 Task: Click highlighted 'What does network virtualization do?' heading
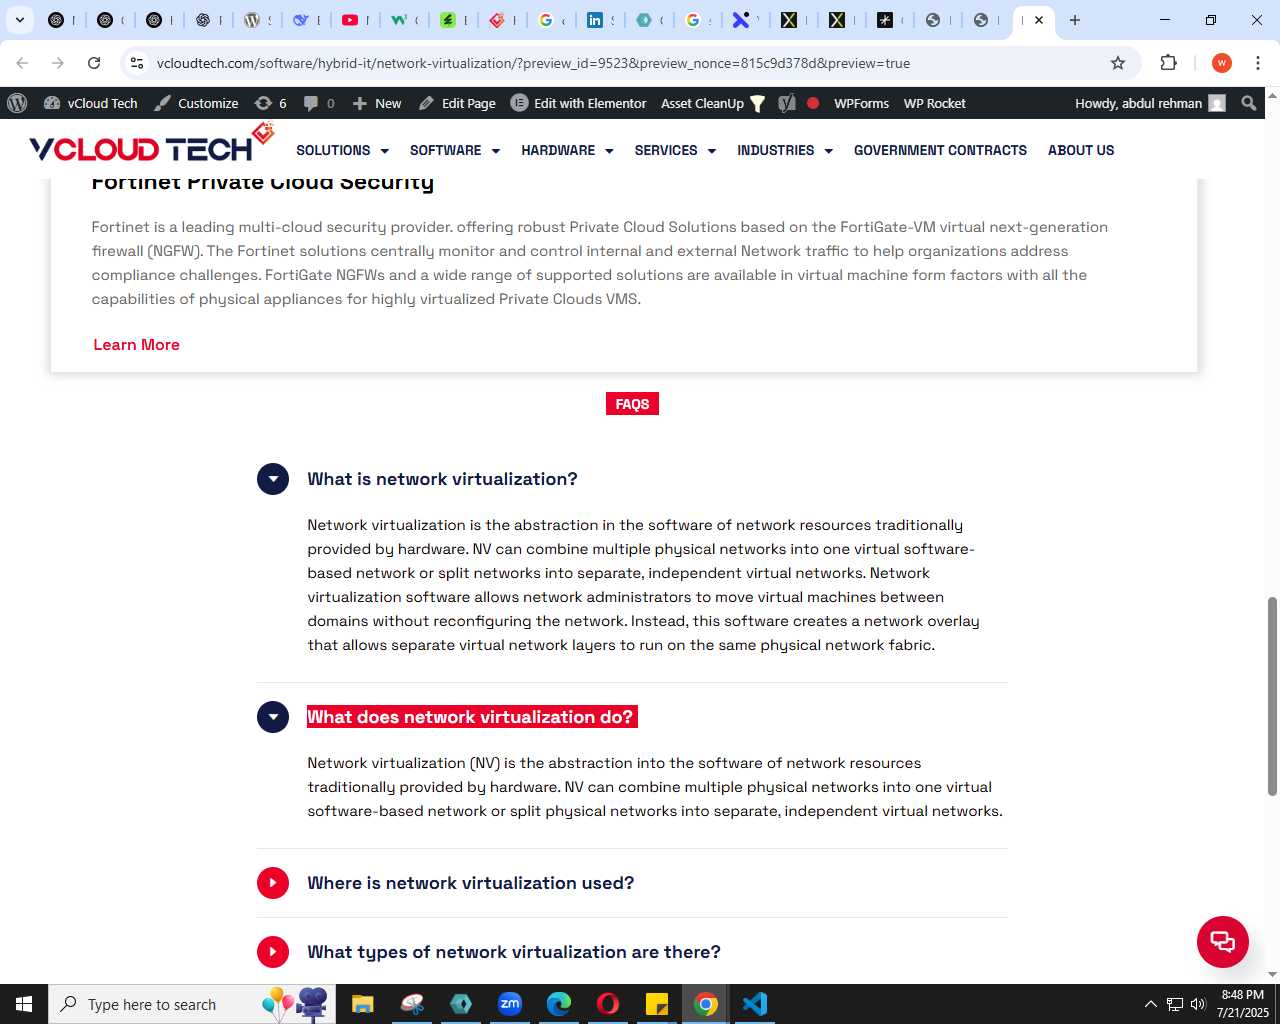coord(470,717)
